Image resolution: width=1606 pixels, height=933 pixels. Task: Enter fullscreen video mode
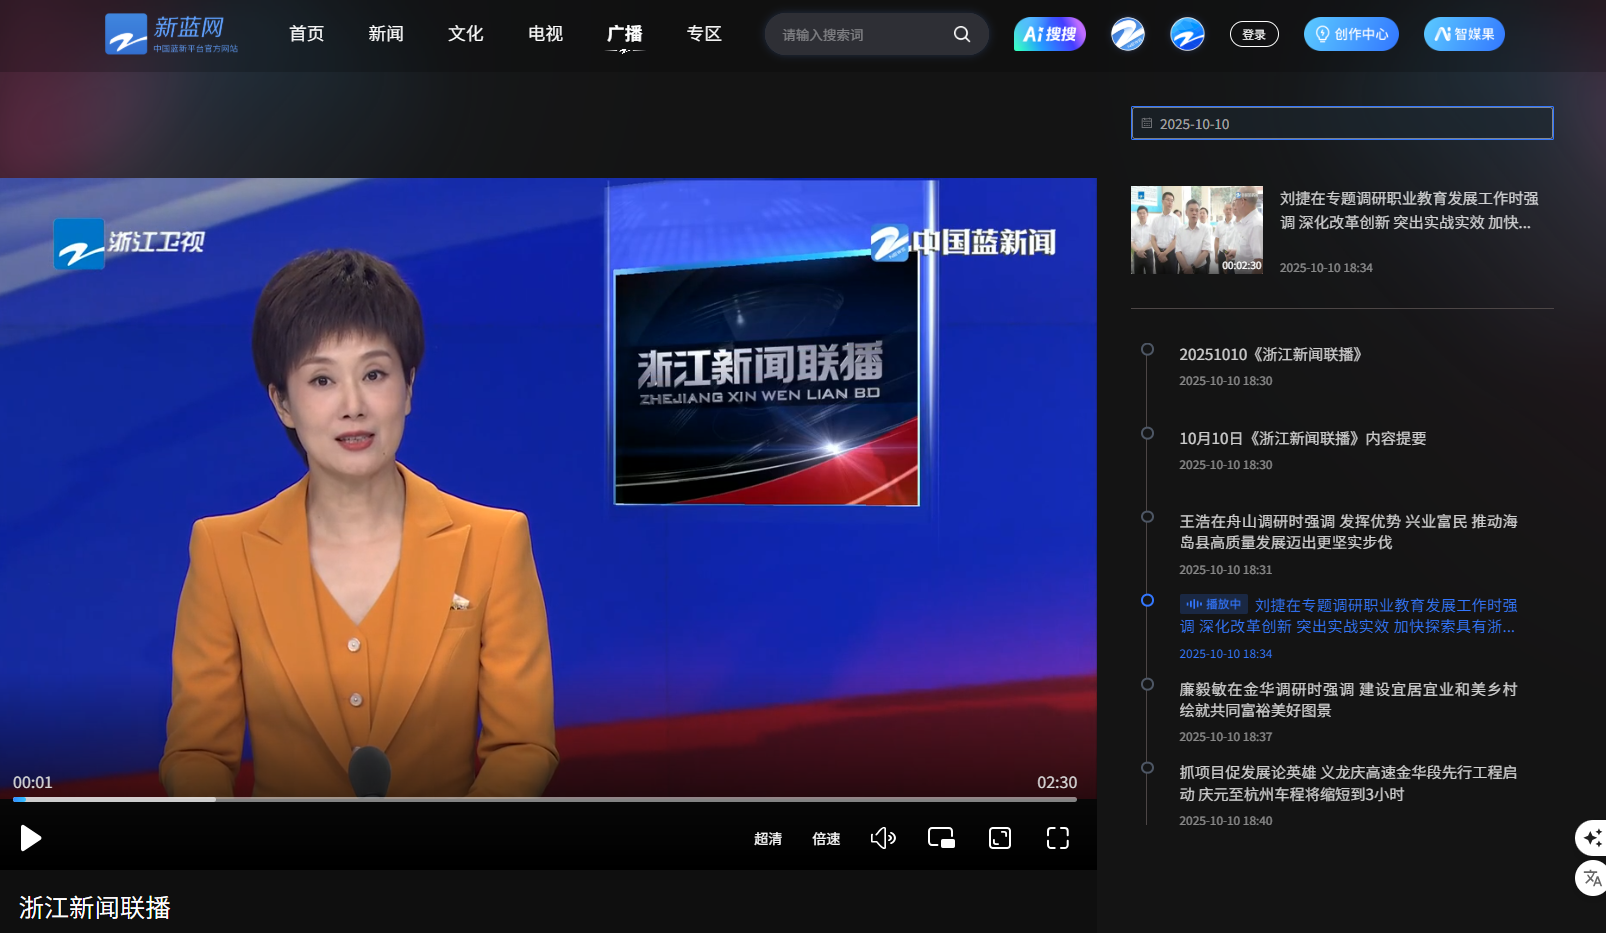(1058, 838)
